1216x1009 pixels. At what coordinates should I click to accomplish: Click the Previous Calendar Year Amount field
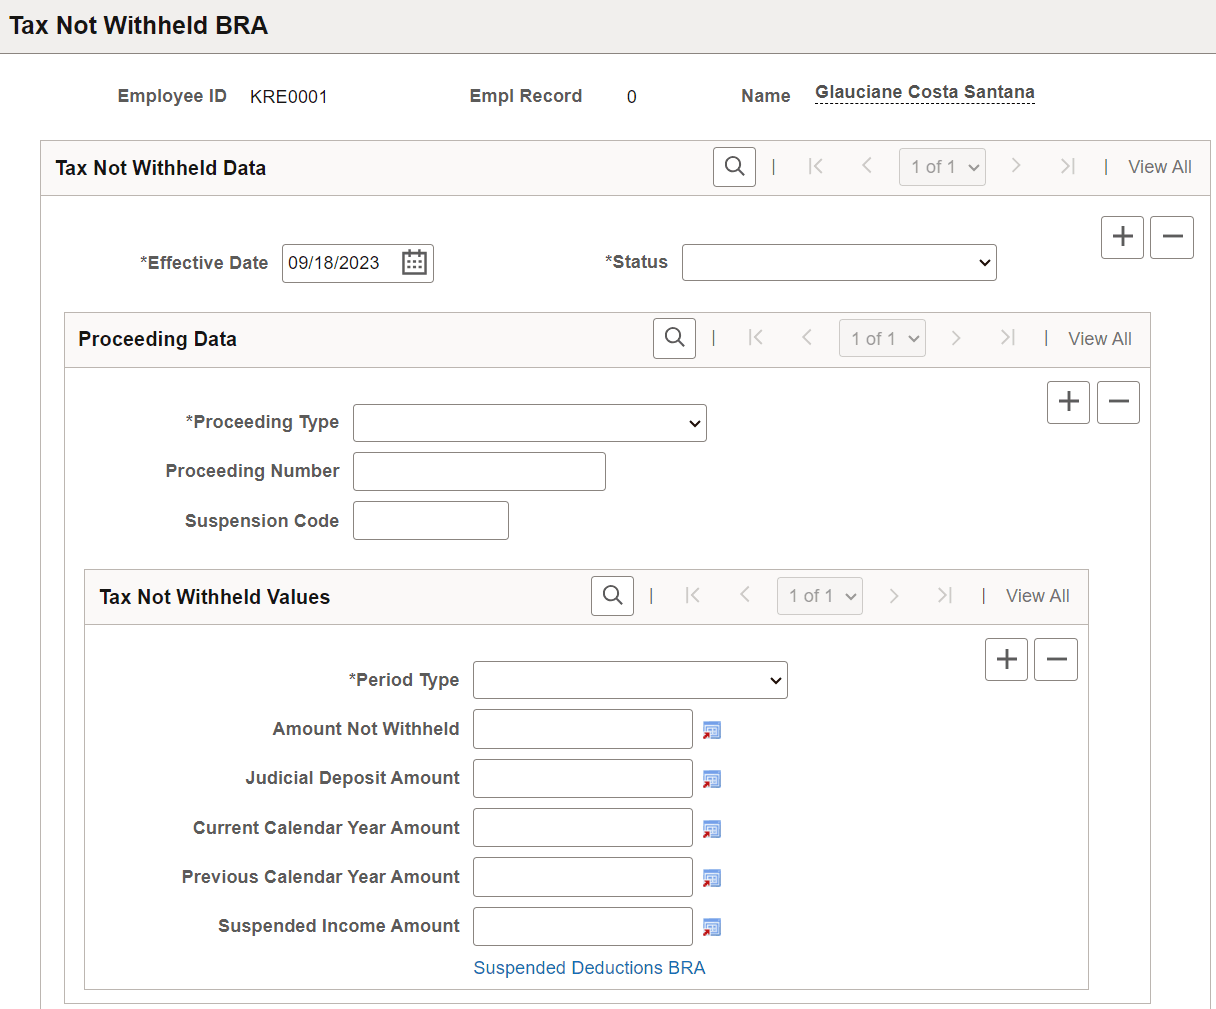coord(583,877)
